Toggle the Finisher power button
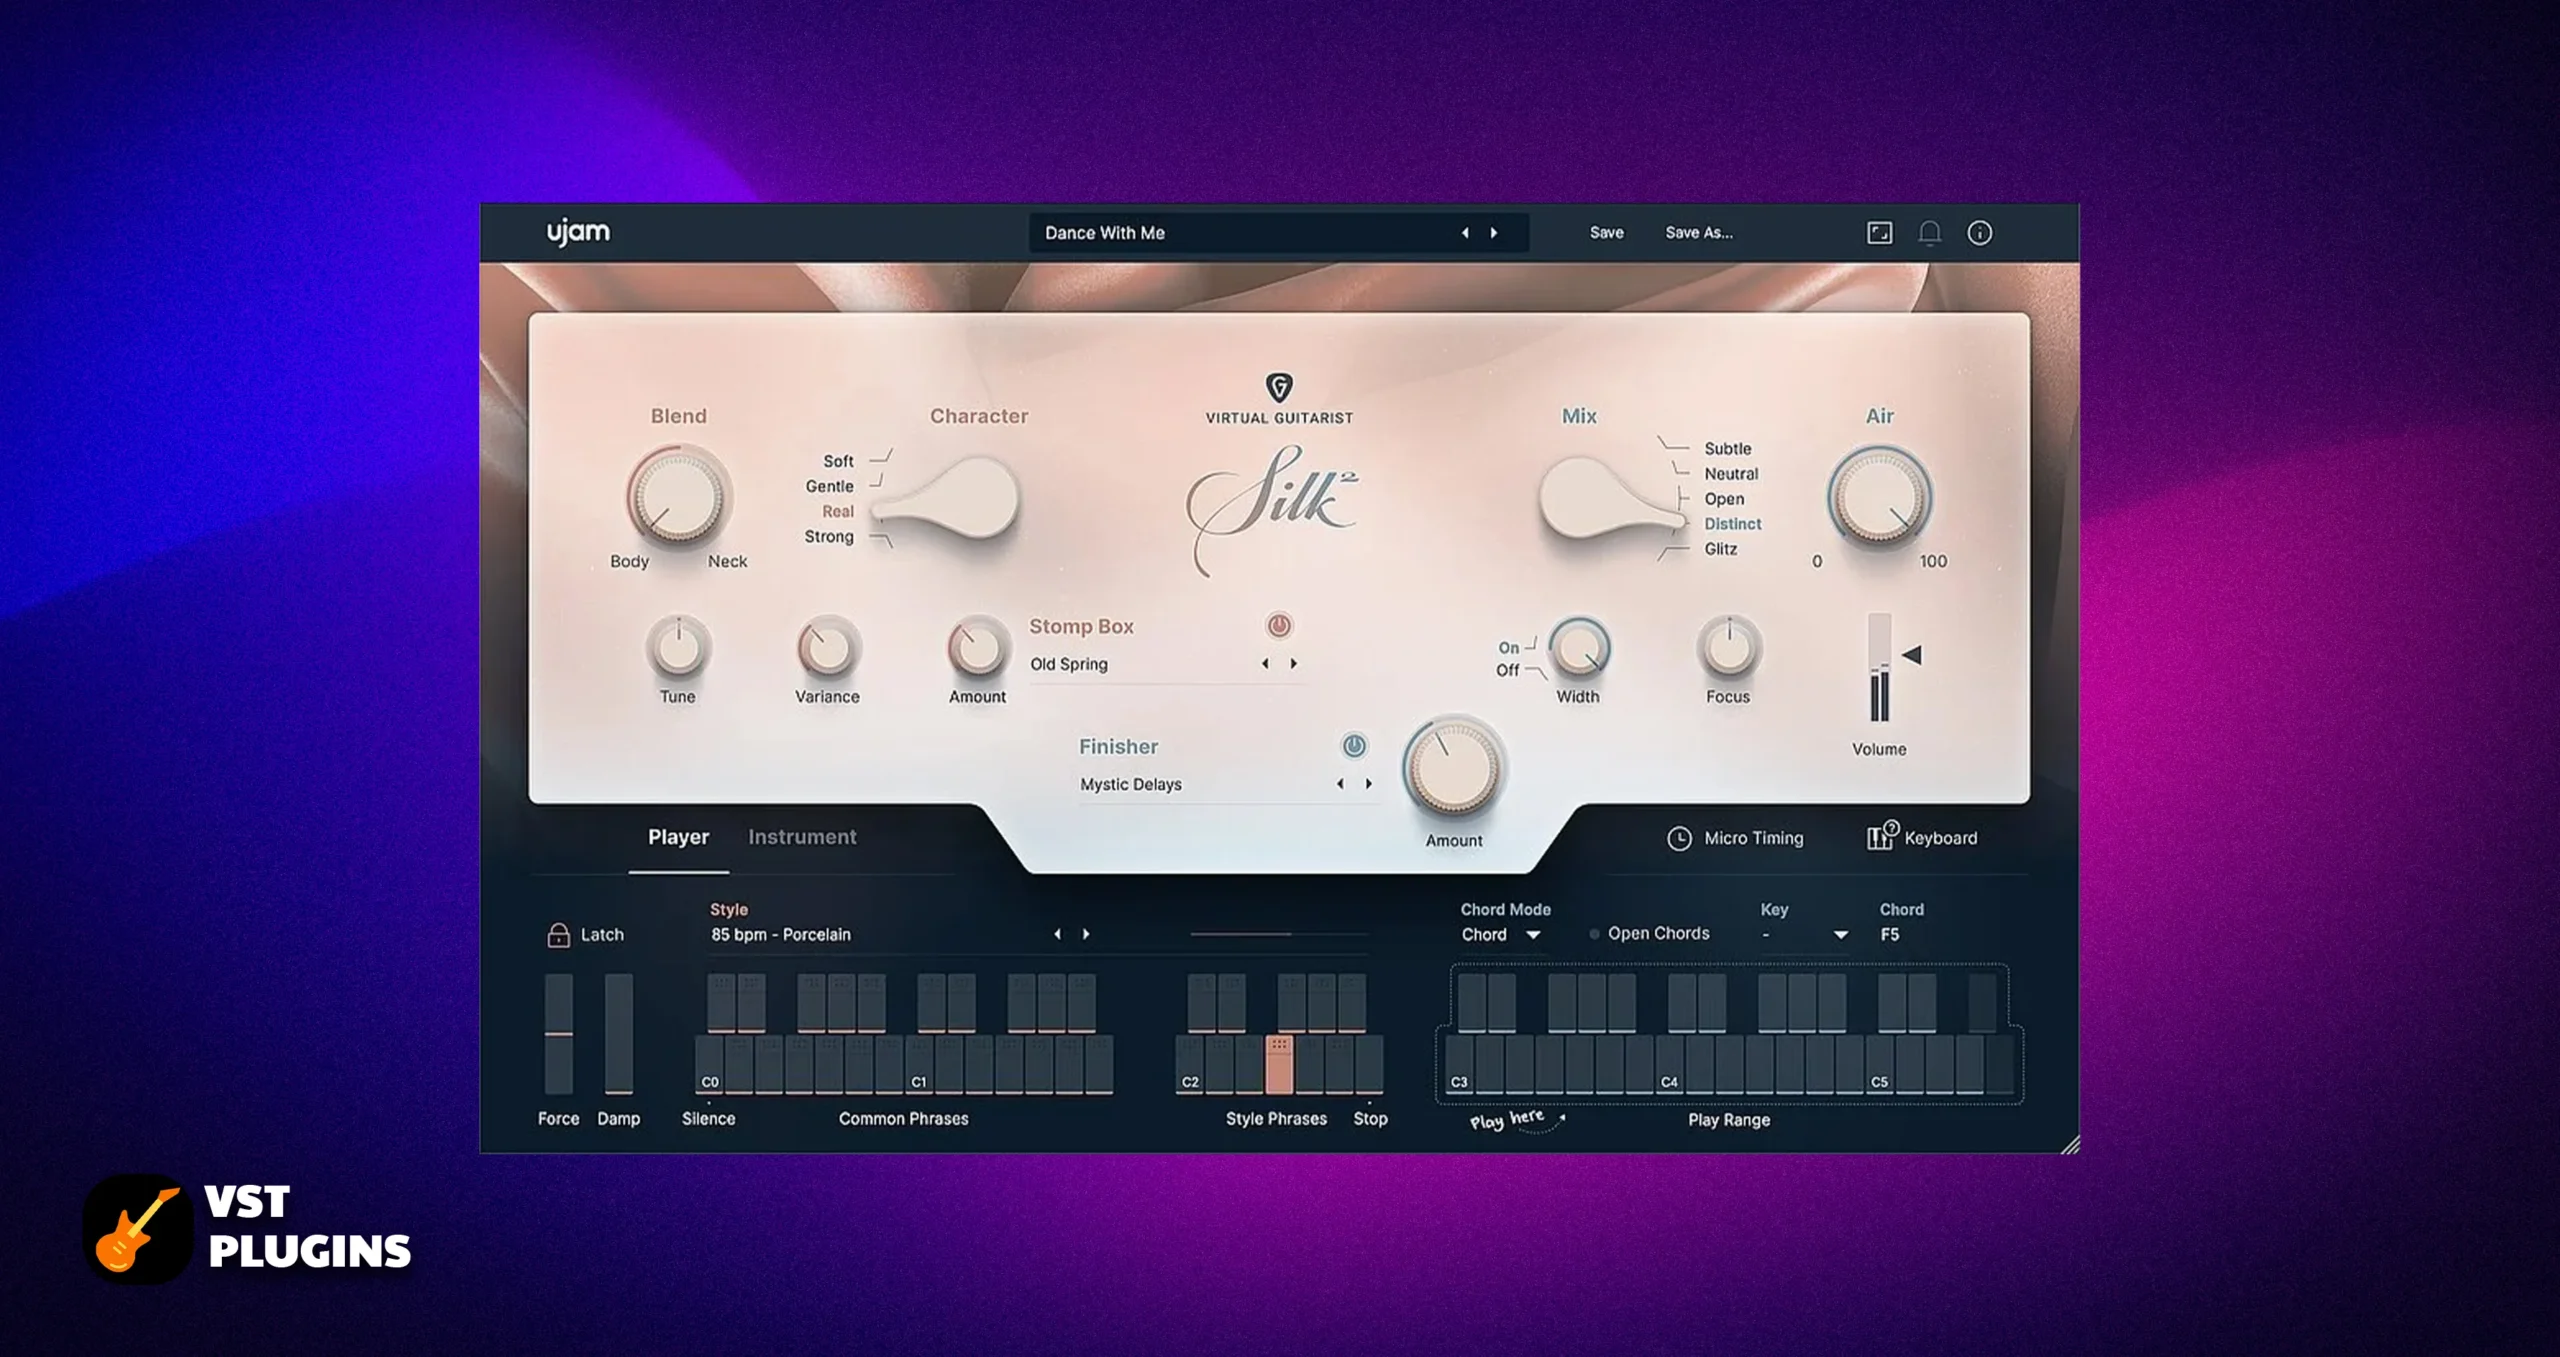This screenshot has width=2560, height=1357. click(1353, 746)
